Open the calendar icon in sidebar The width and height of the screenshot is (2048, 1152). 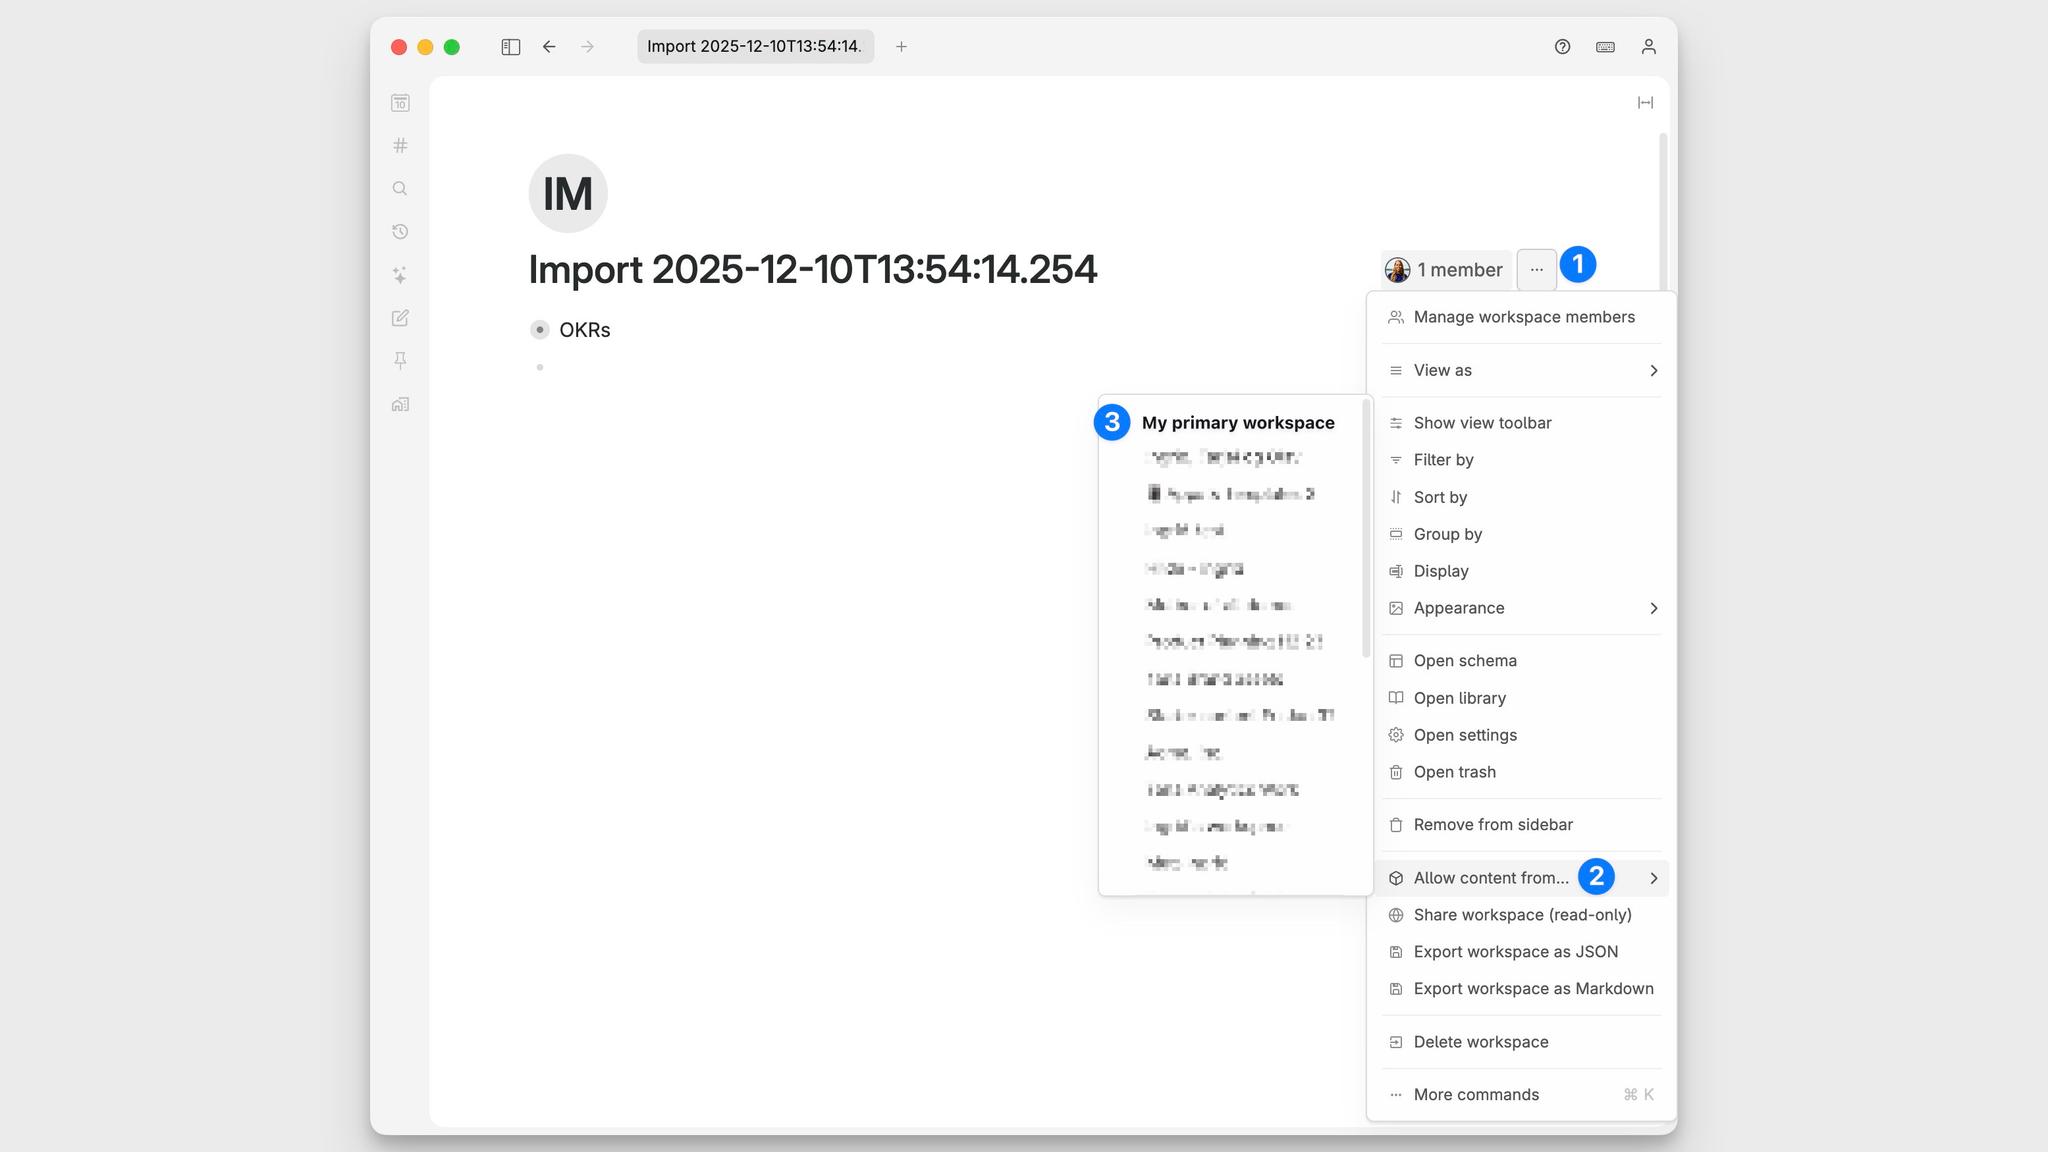[x=400, y=103]
